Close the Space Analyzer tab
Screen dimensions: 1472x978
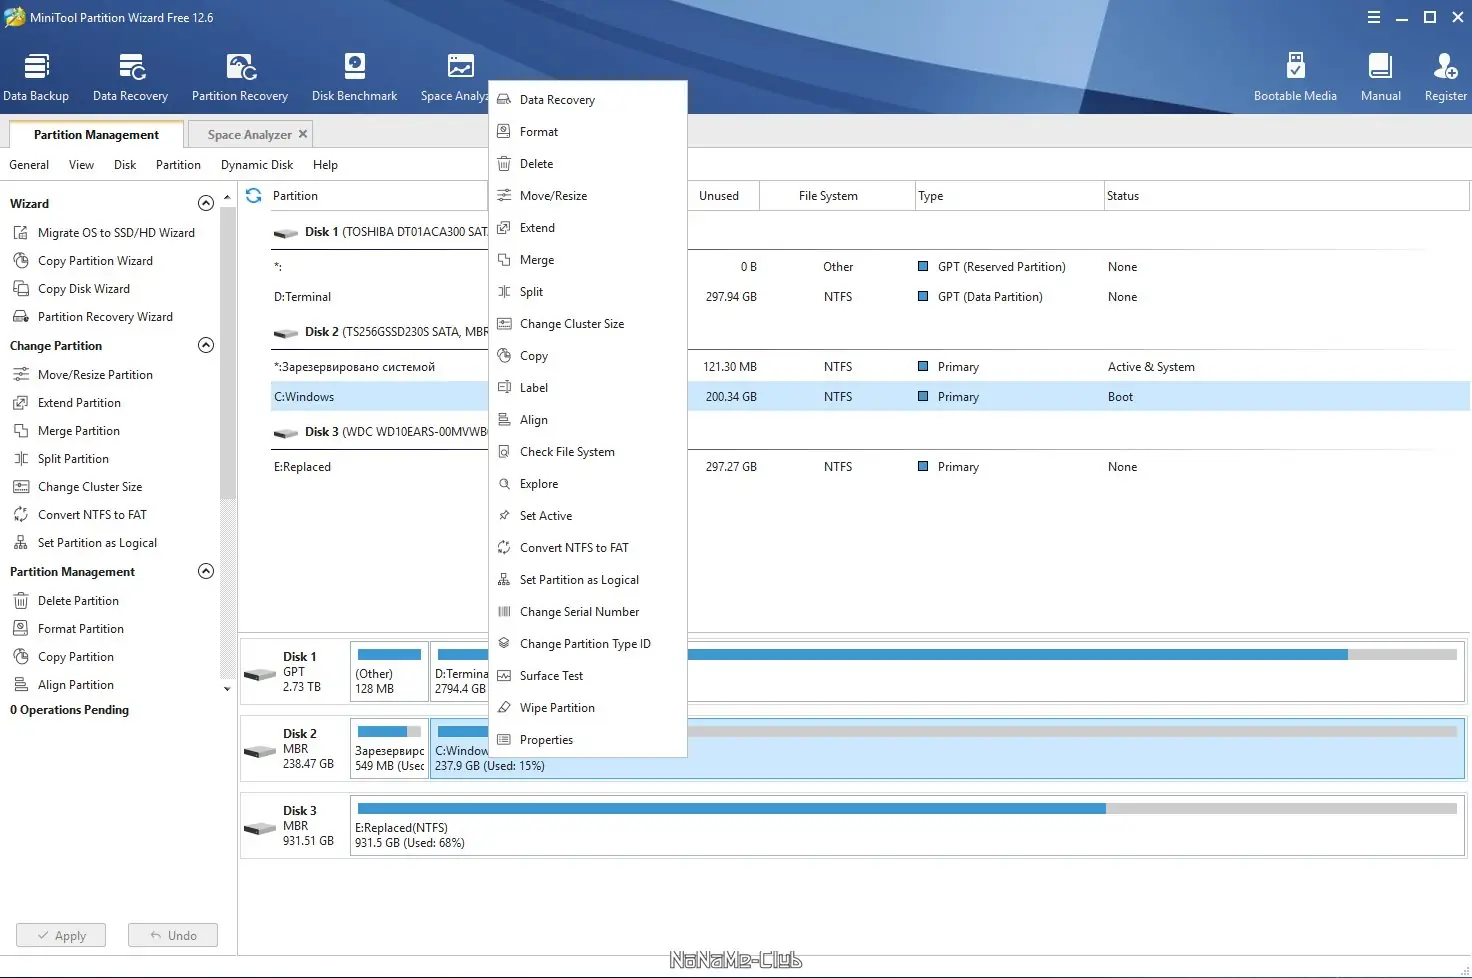[303, 134]
